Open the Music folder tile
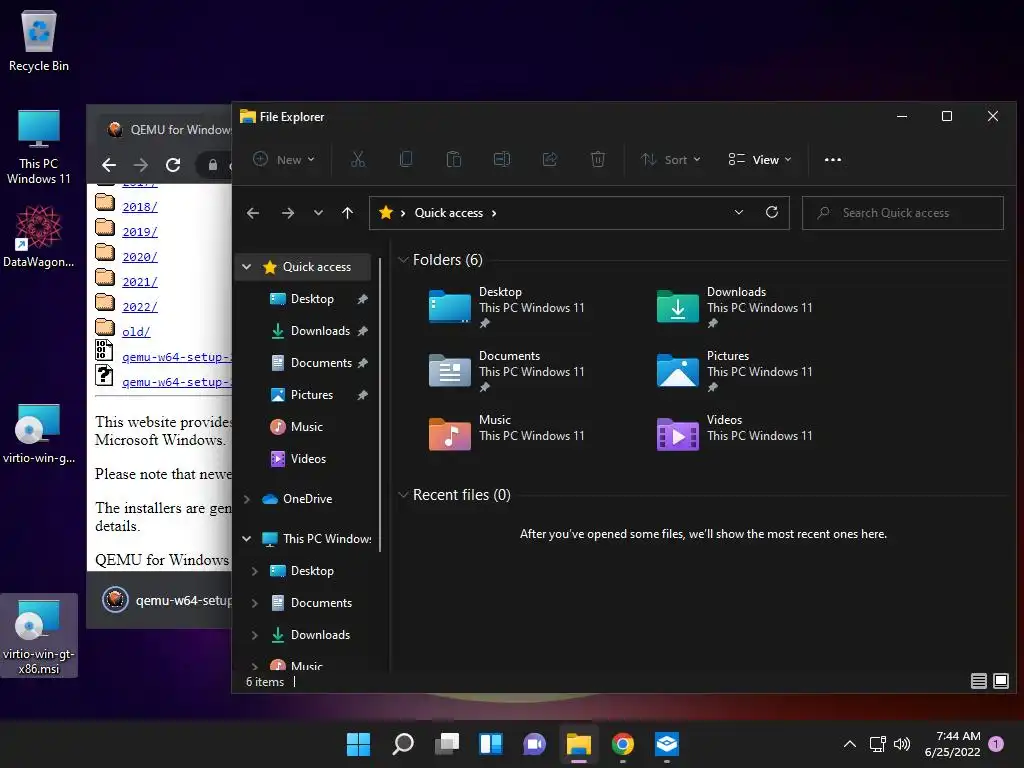 click(x=506, y=434)
